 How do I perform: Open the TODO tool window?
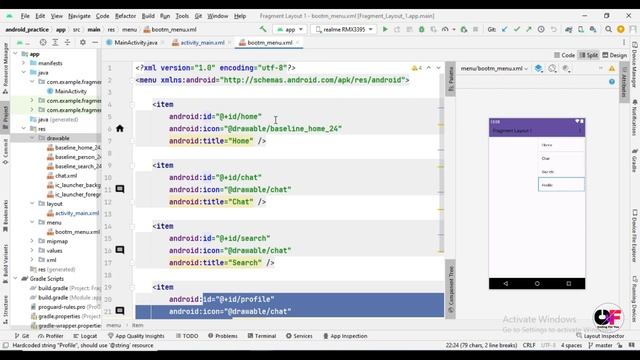[187, 336]
